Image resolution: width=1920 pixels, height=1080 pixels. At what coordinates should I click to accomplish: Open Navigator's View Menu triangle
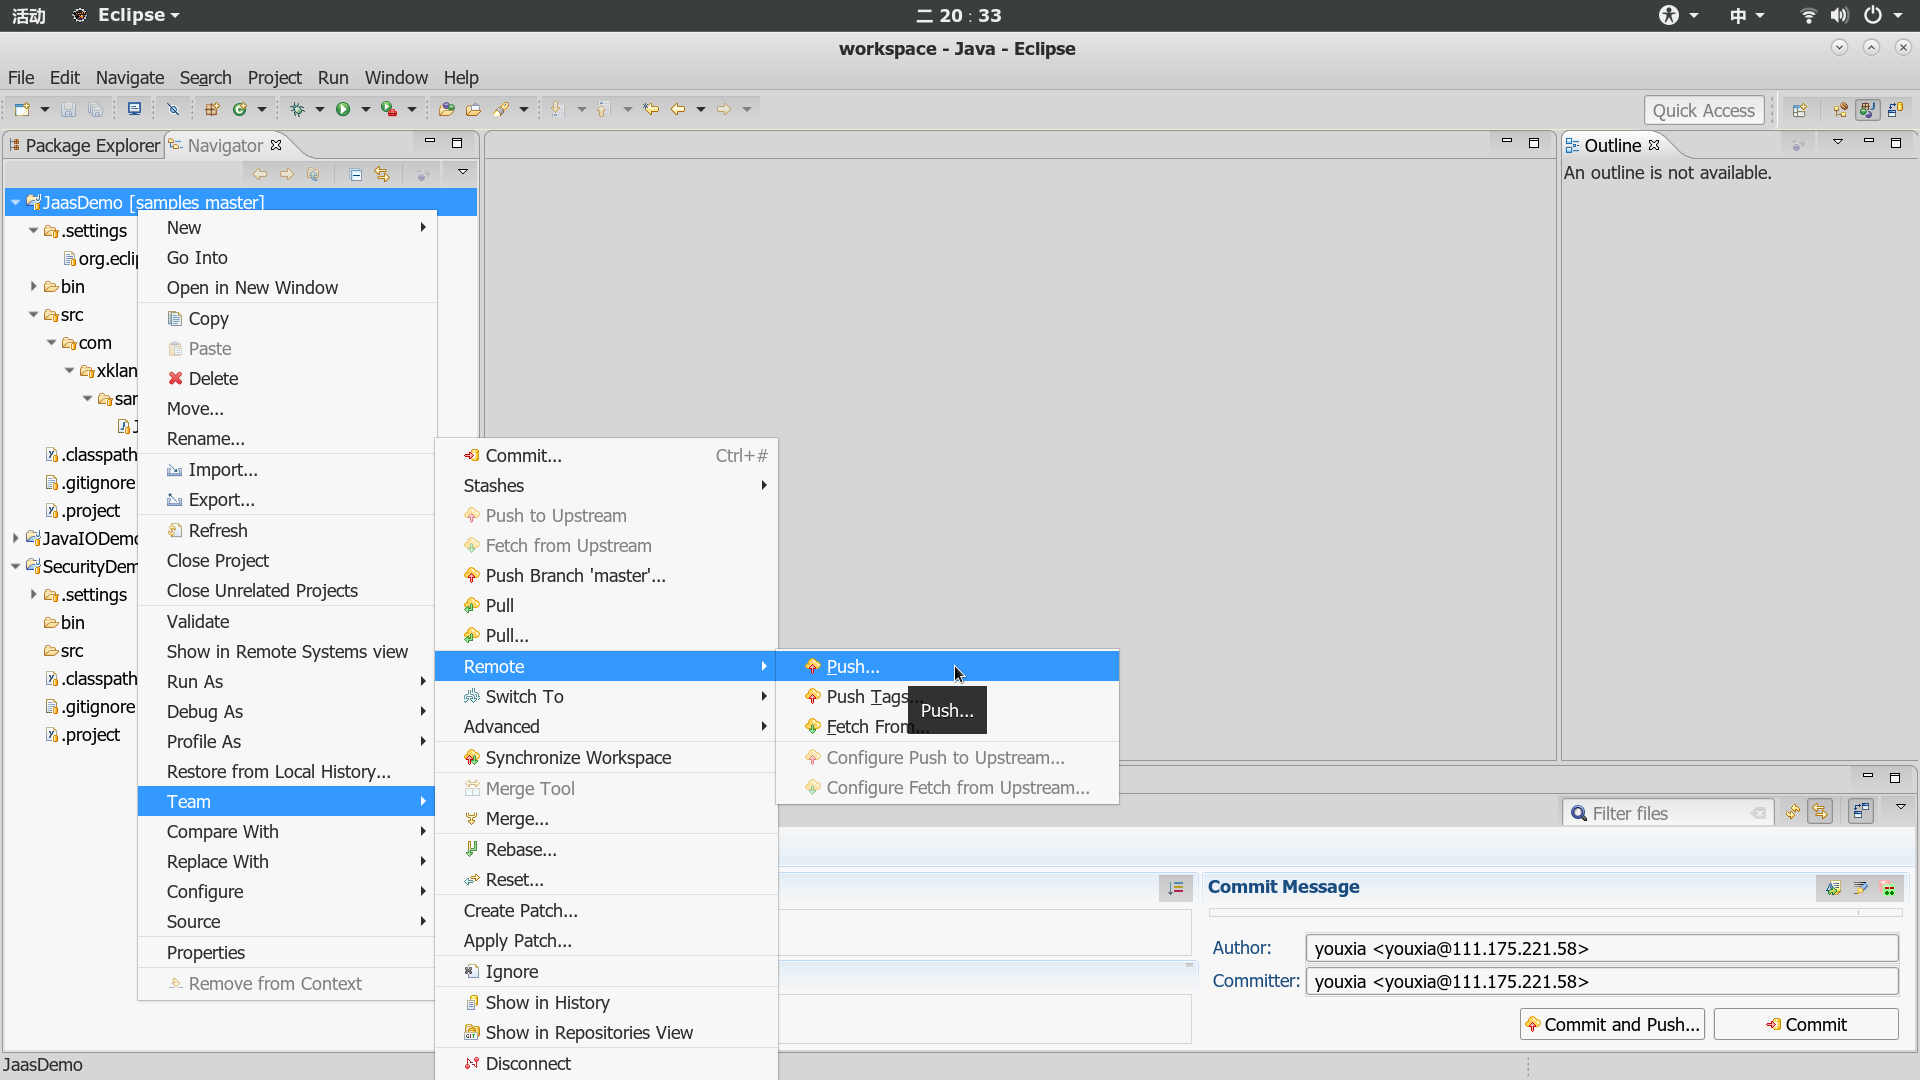(x=463, y=172)
